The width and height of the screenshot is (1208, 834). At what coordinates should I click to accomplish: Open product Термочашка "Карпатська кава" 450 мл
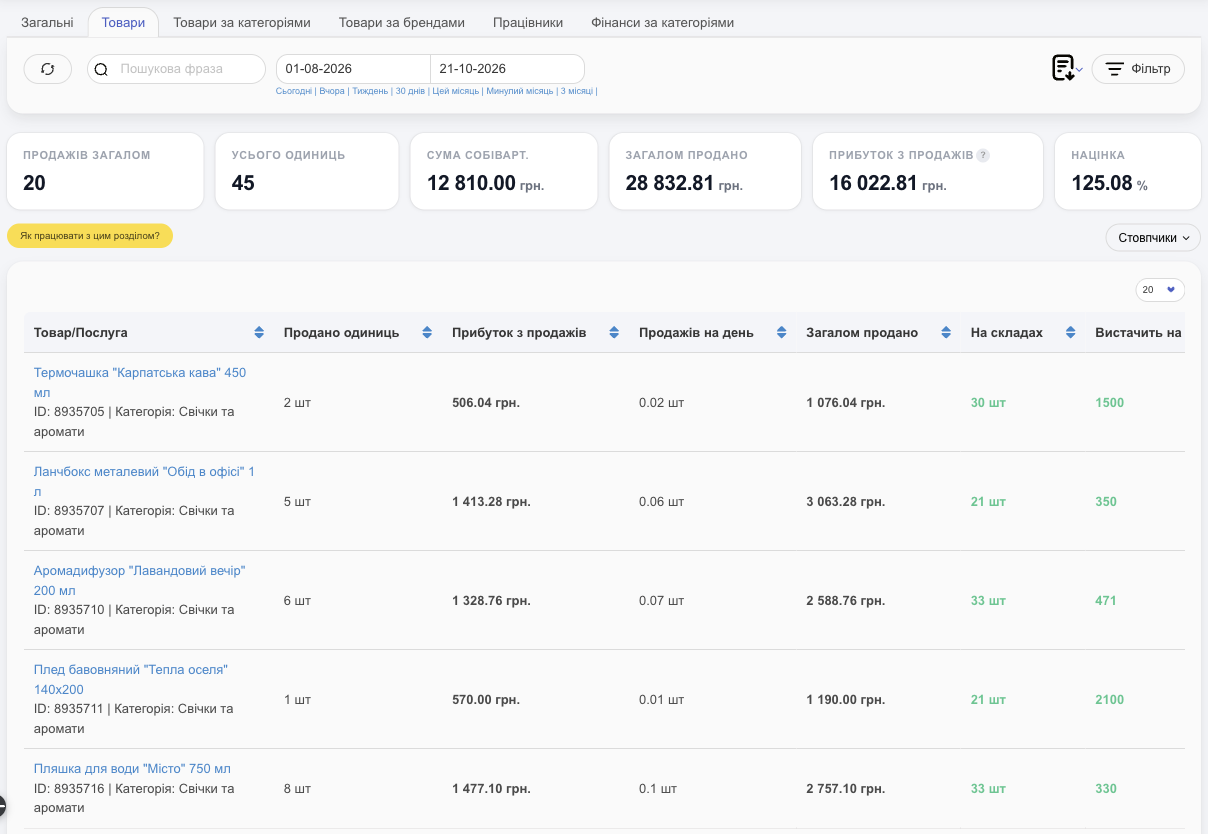tap(140, 383)
